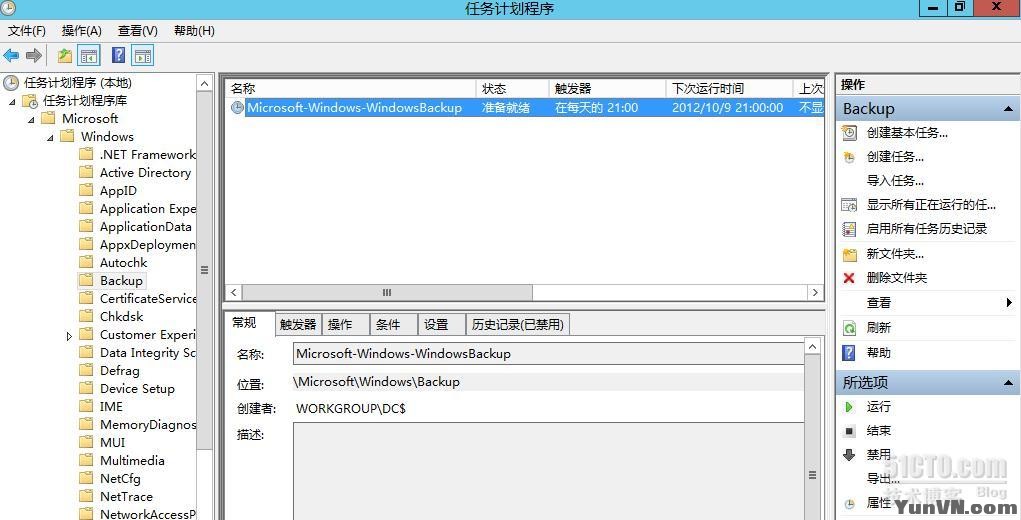Screen dimensions: 1021x520
Task: Click the 结束 action link
Action: (x=878, y=431)
